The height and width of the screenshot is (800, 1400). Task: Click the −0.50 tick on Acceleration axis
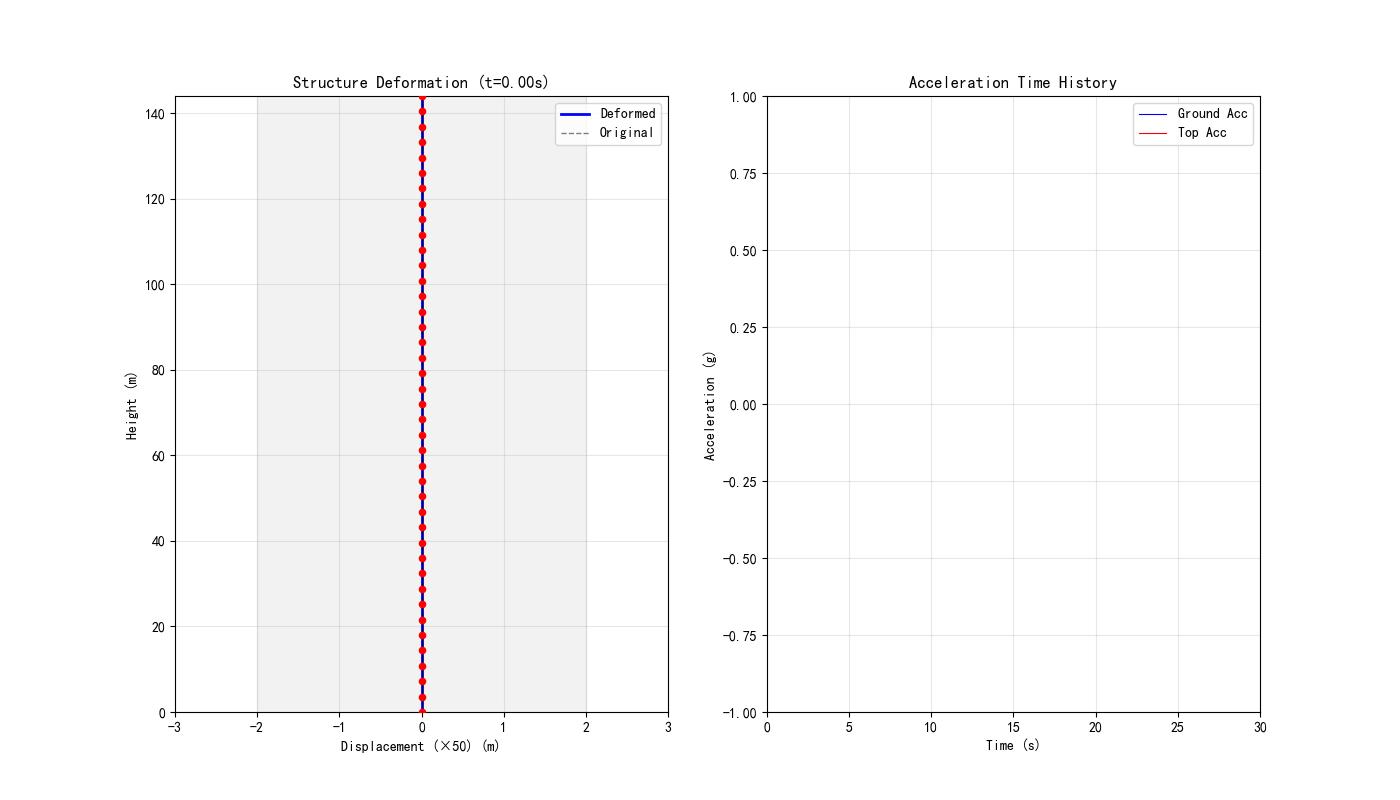click(739, 559)
